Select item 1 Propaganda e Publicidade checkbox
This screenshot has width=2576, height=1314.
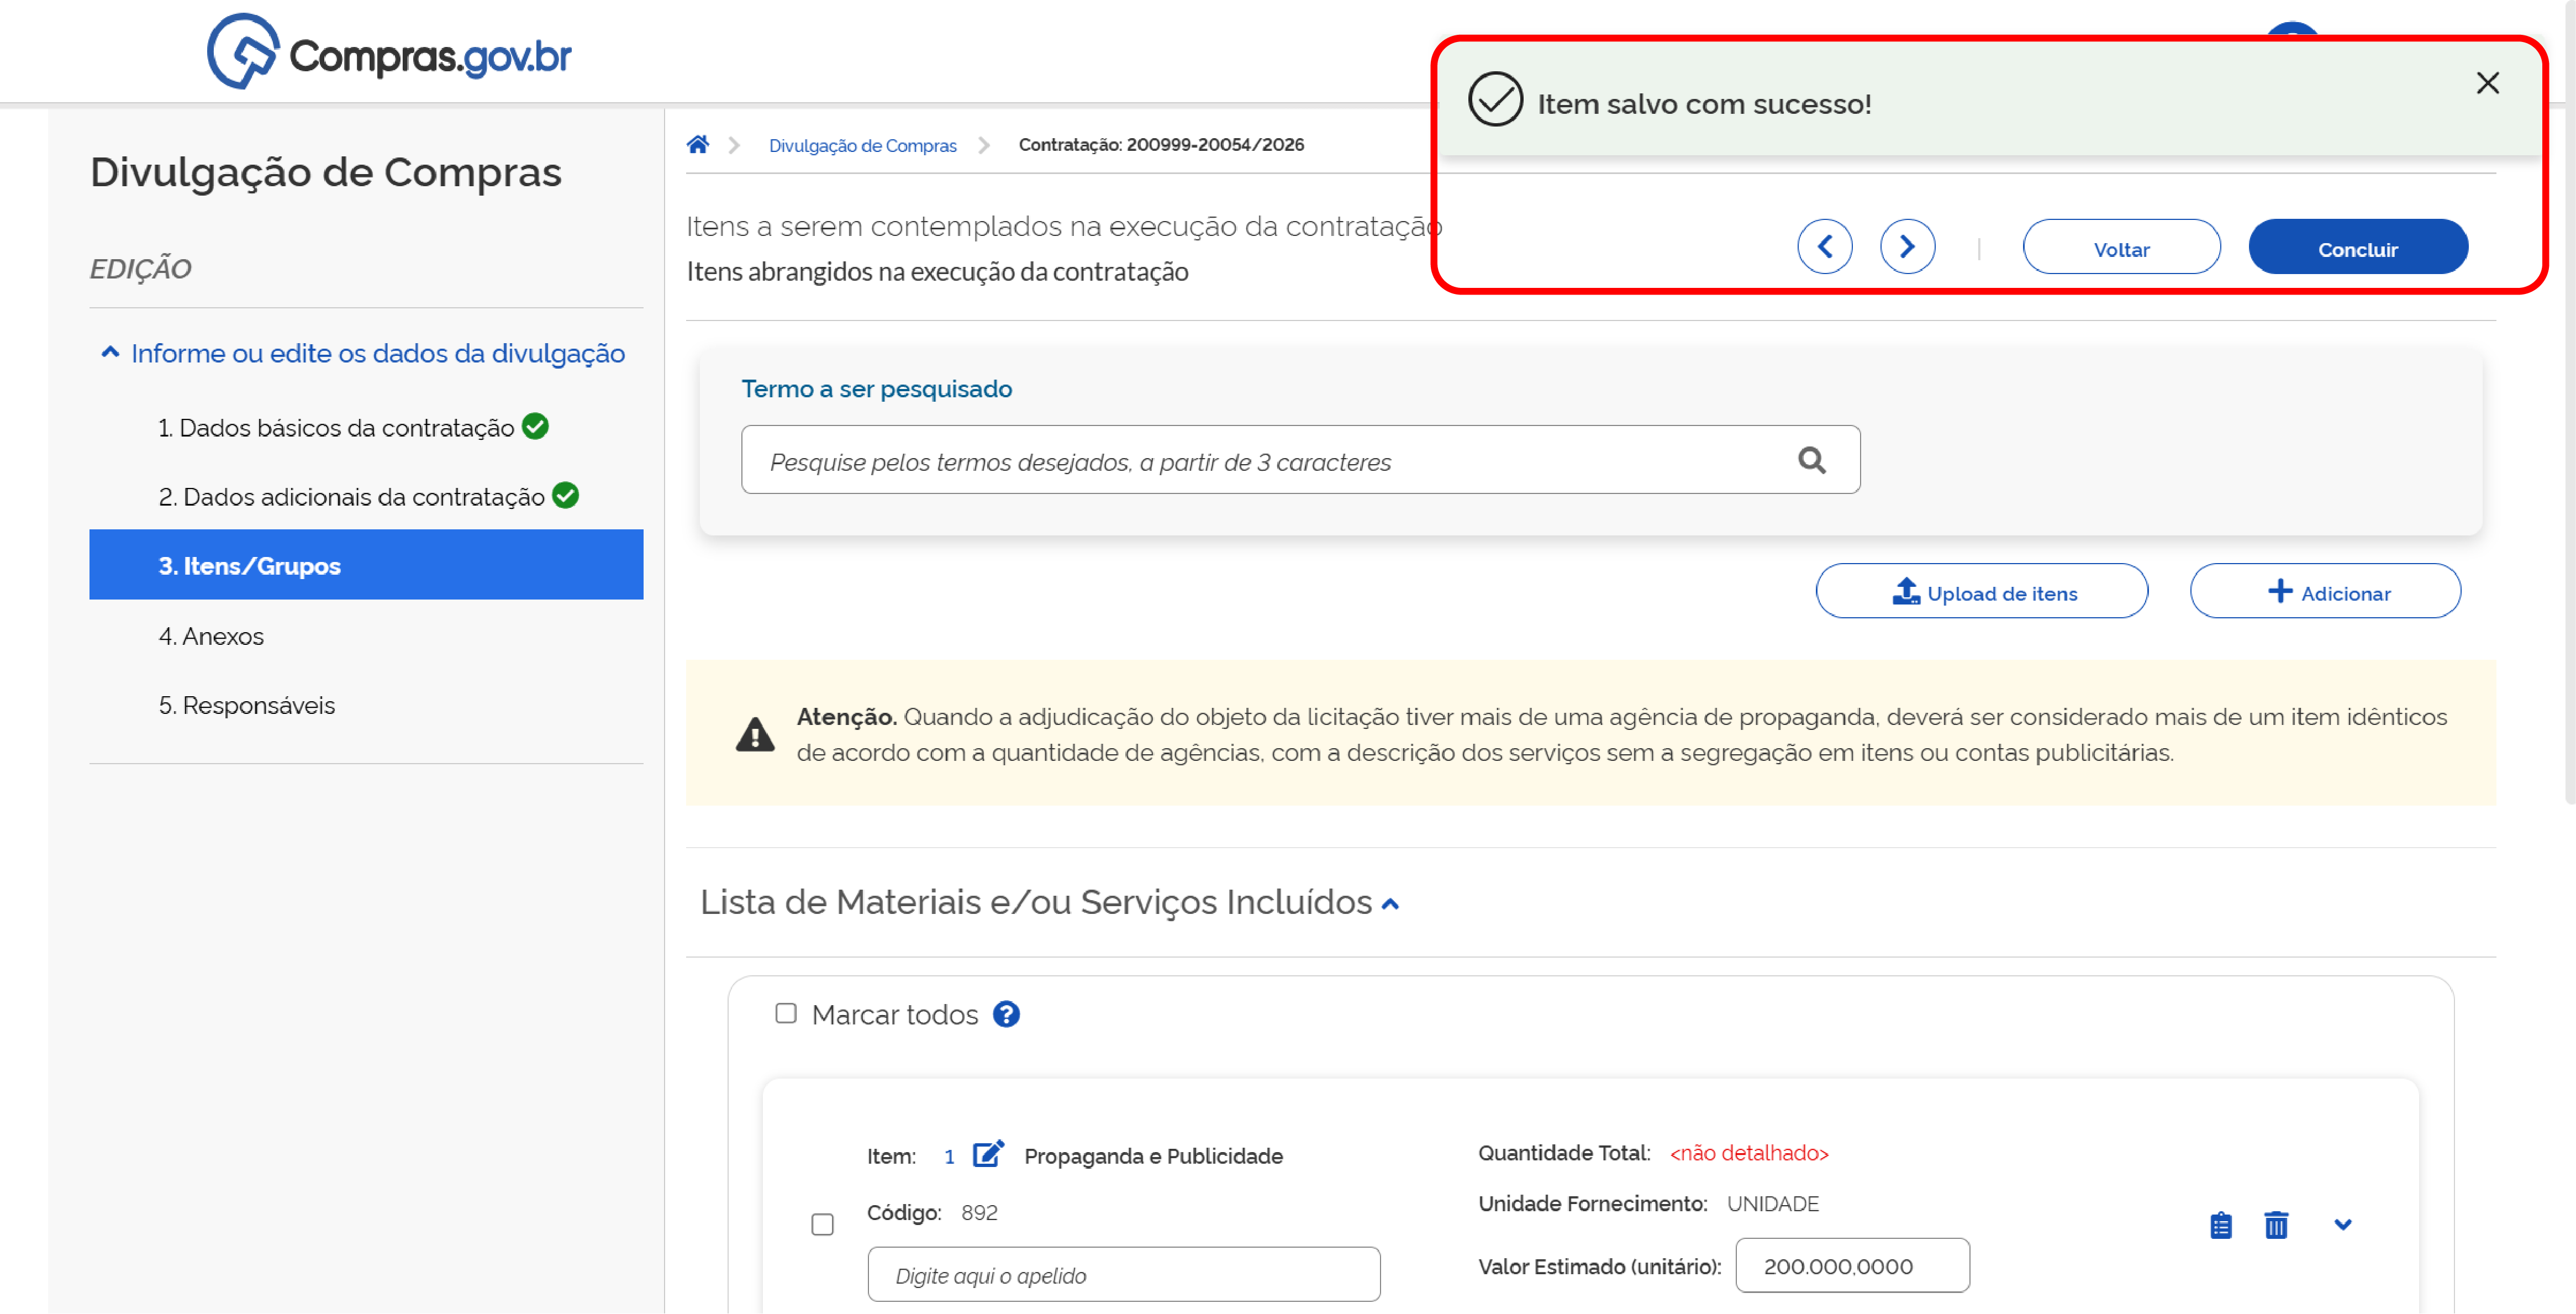822,1224
